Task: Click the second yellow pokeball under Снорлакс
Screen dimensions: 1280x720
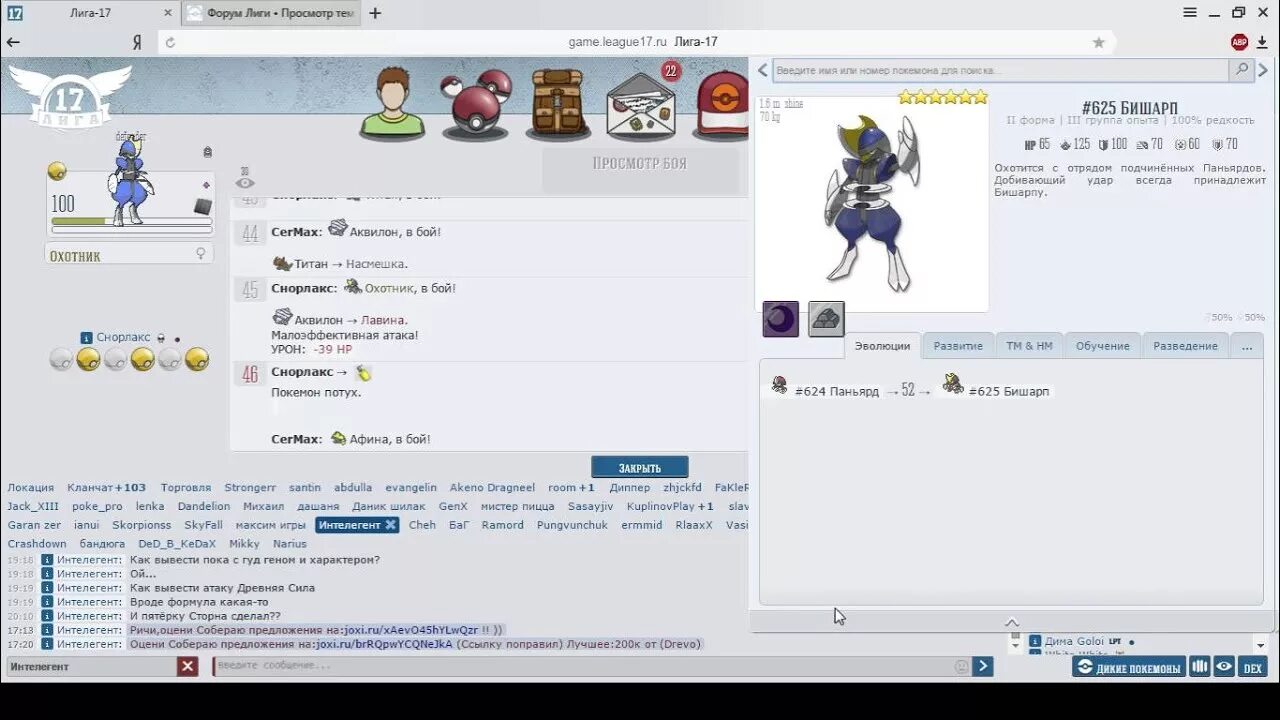Action: tap(143, 360)
